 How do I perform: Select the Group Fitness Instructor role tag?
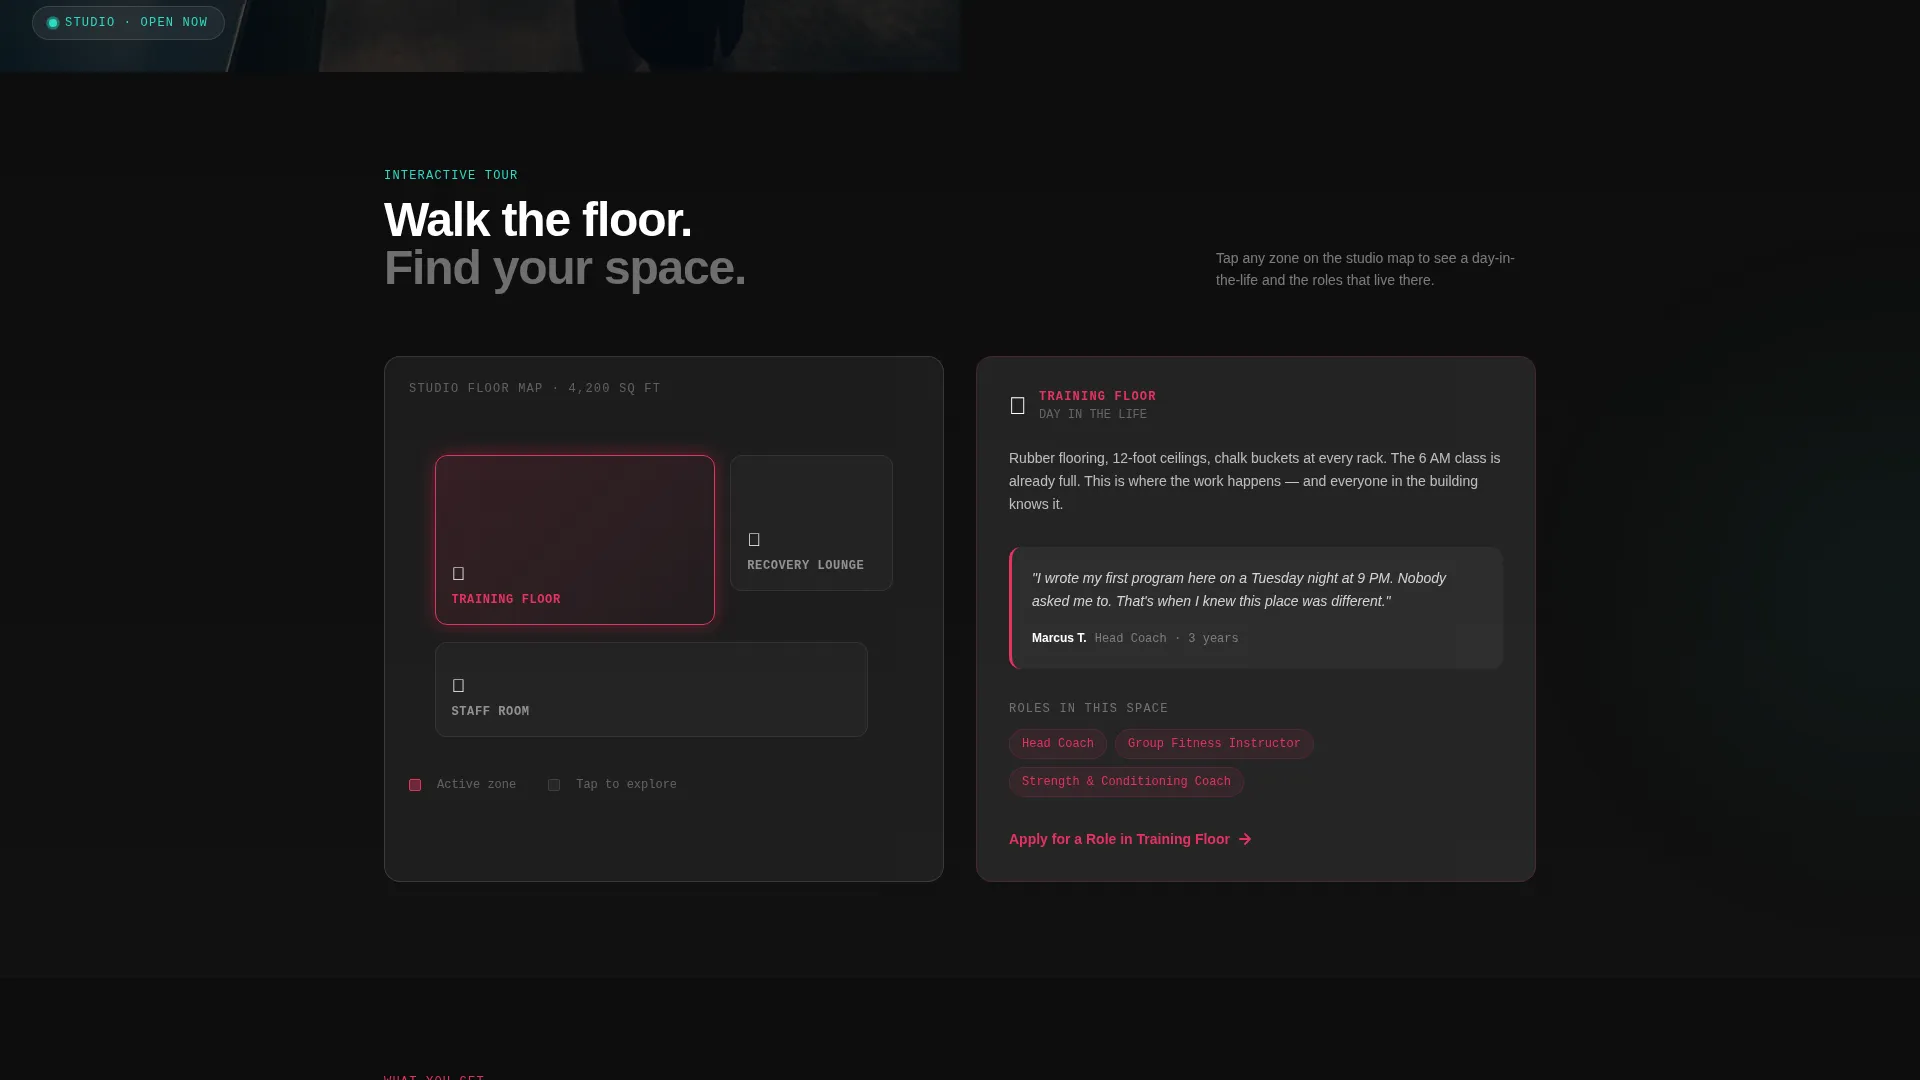pos(1214,744)
